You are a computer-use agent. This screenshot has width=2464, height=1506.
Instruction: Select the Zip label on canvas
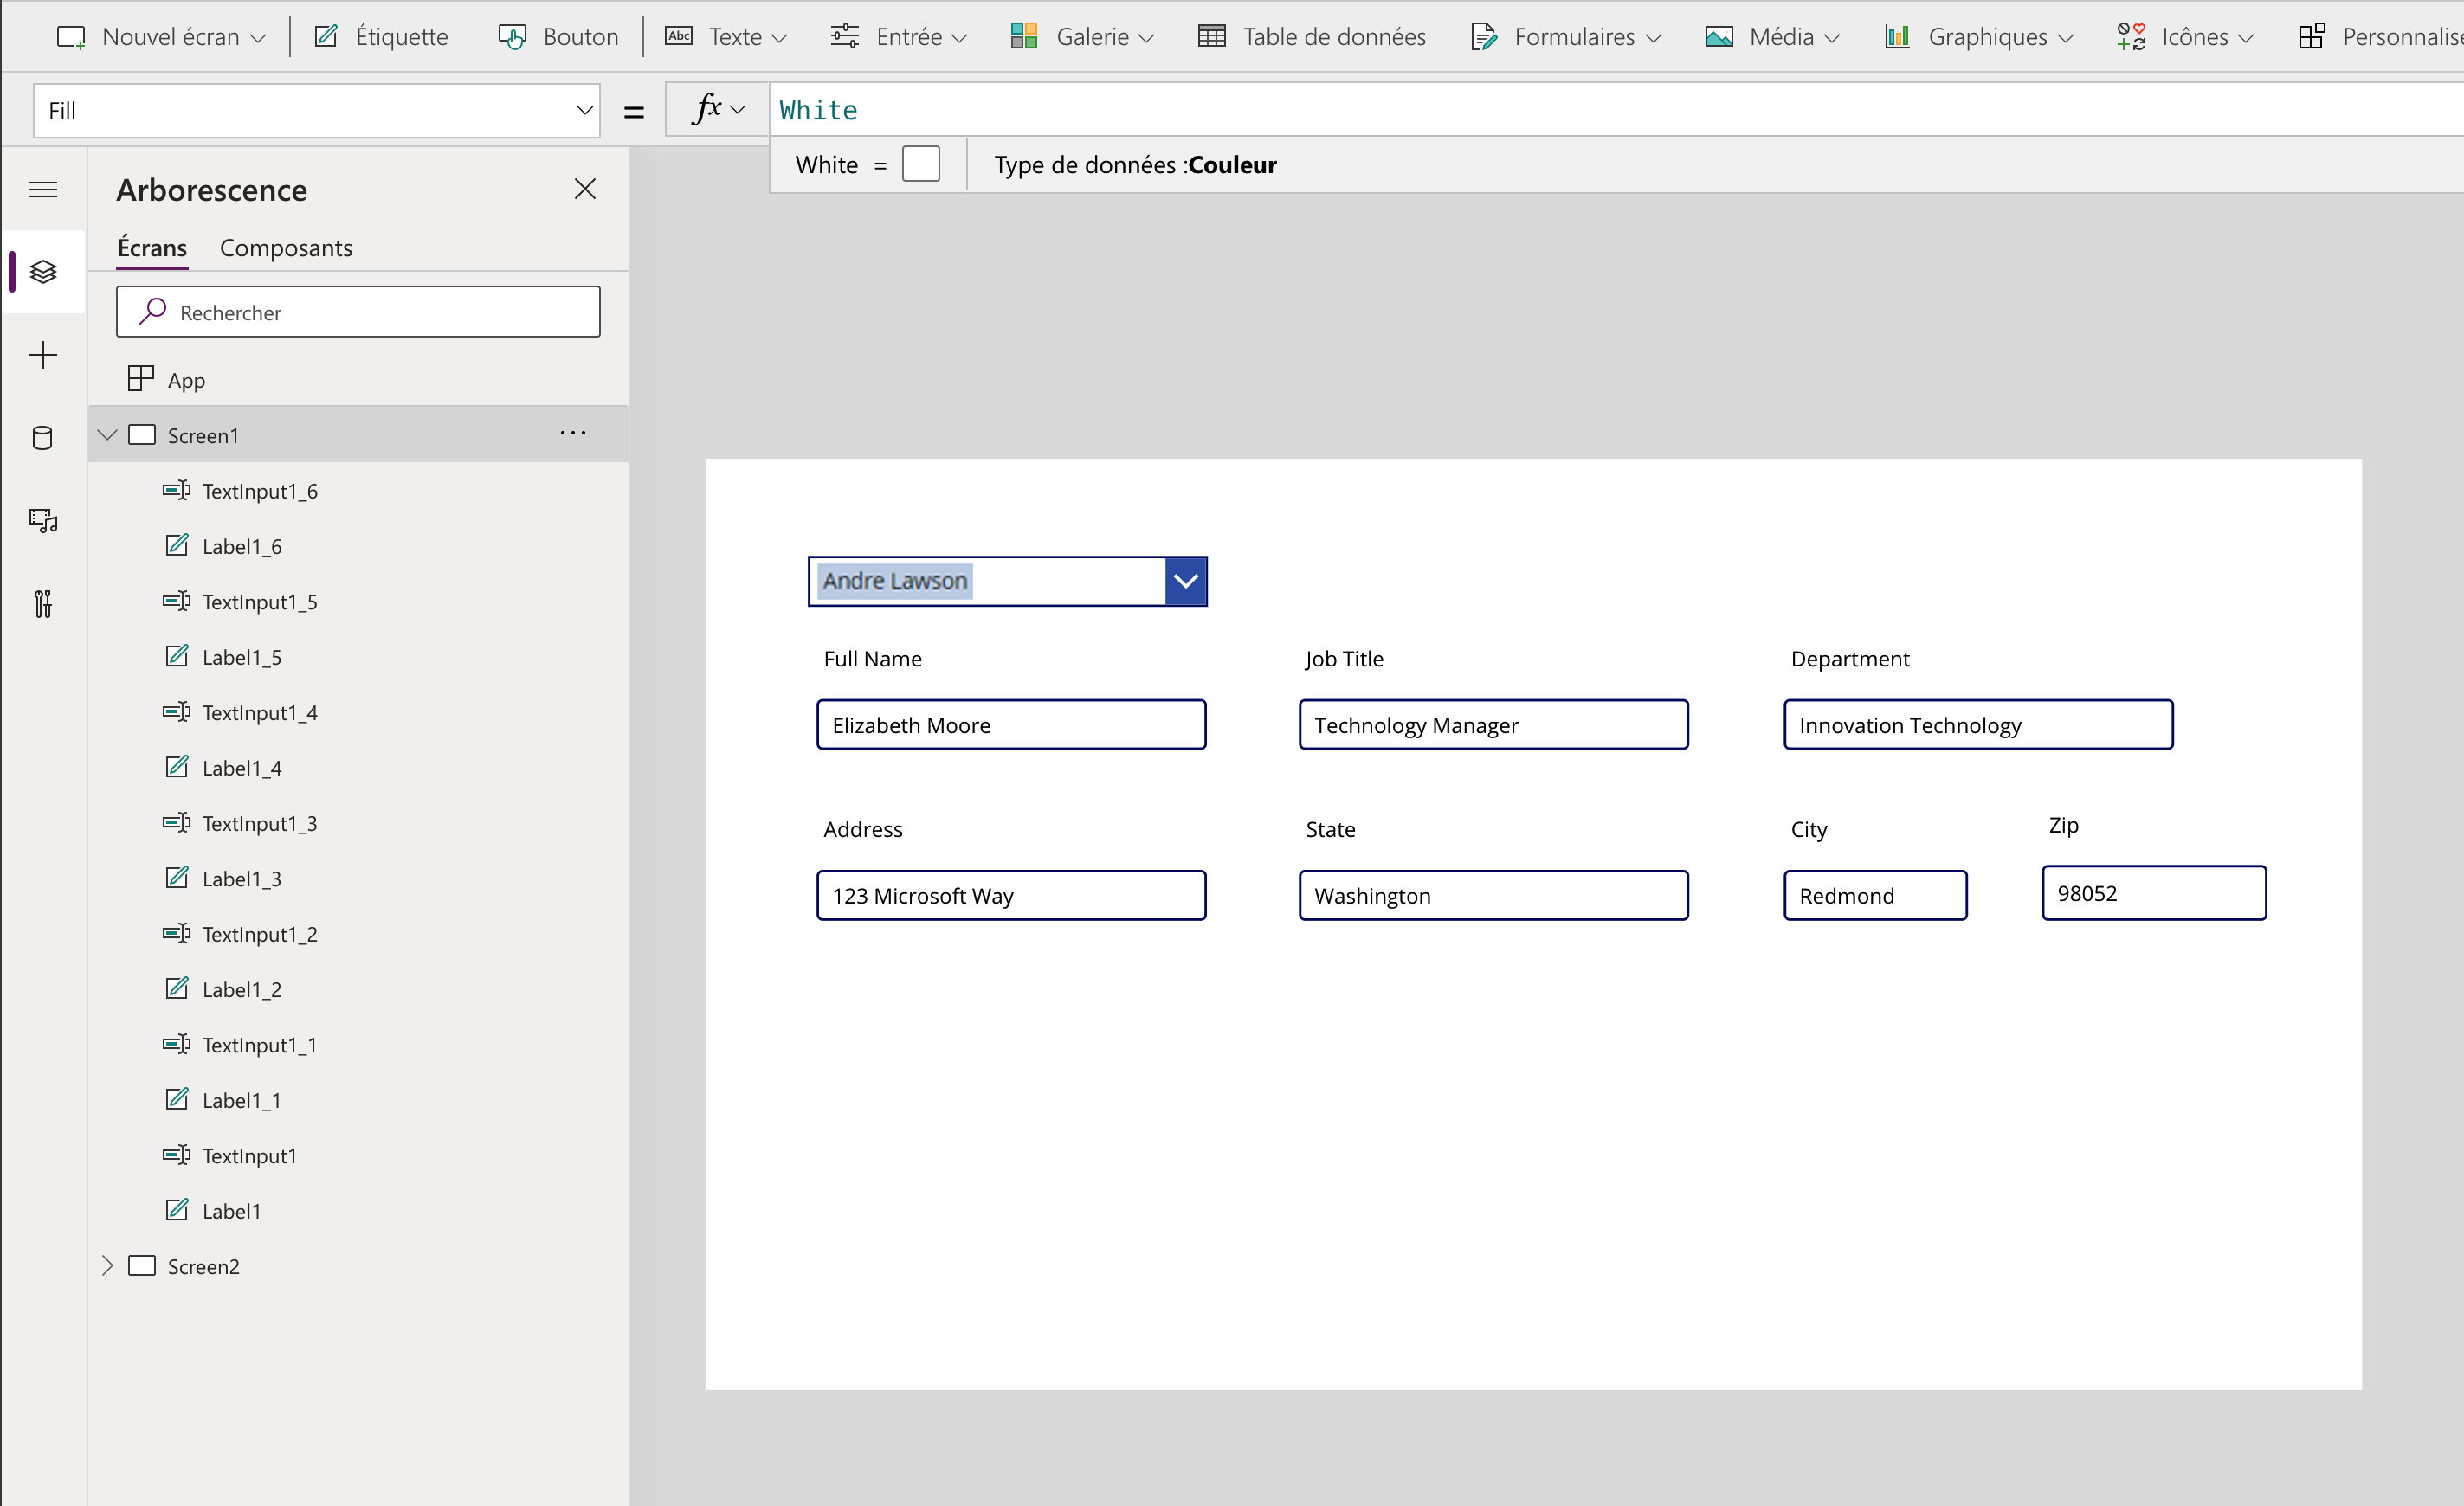point(2063,825)
